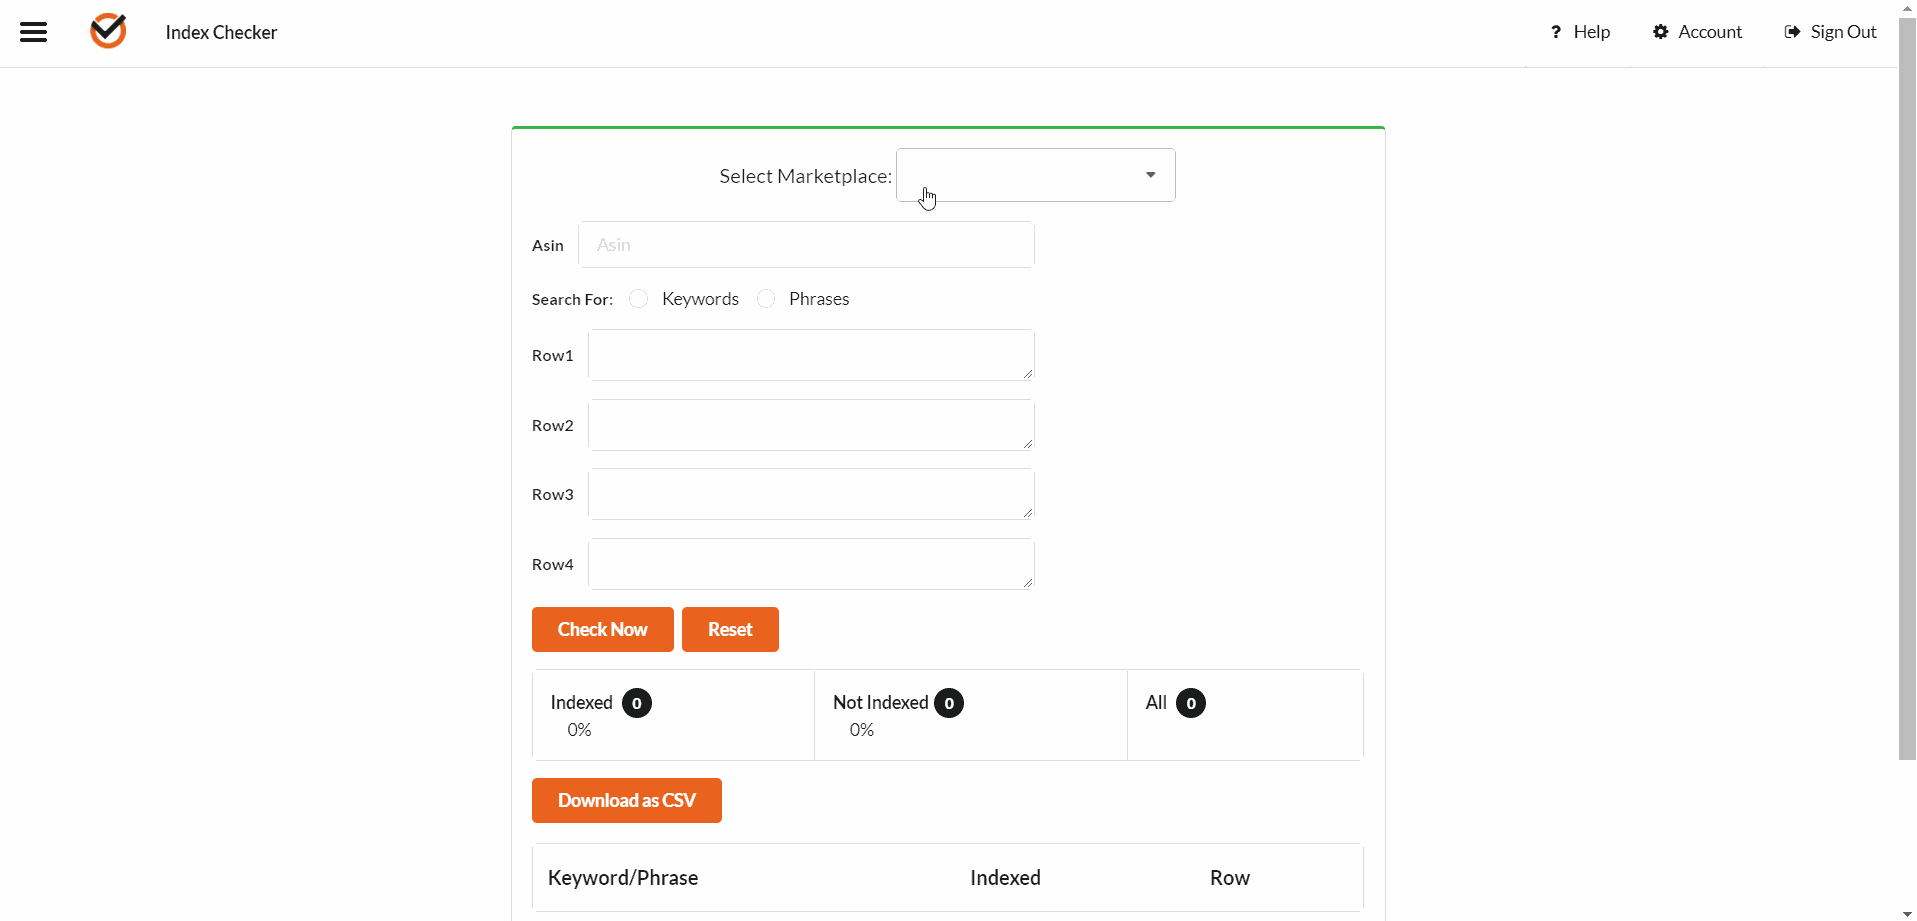Open the Select Marketplace dropdown
This screenshot has width=1917, height=921.
[x=1036, y=175]
